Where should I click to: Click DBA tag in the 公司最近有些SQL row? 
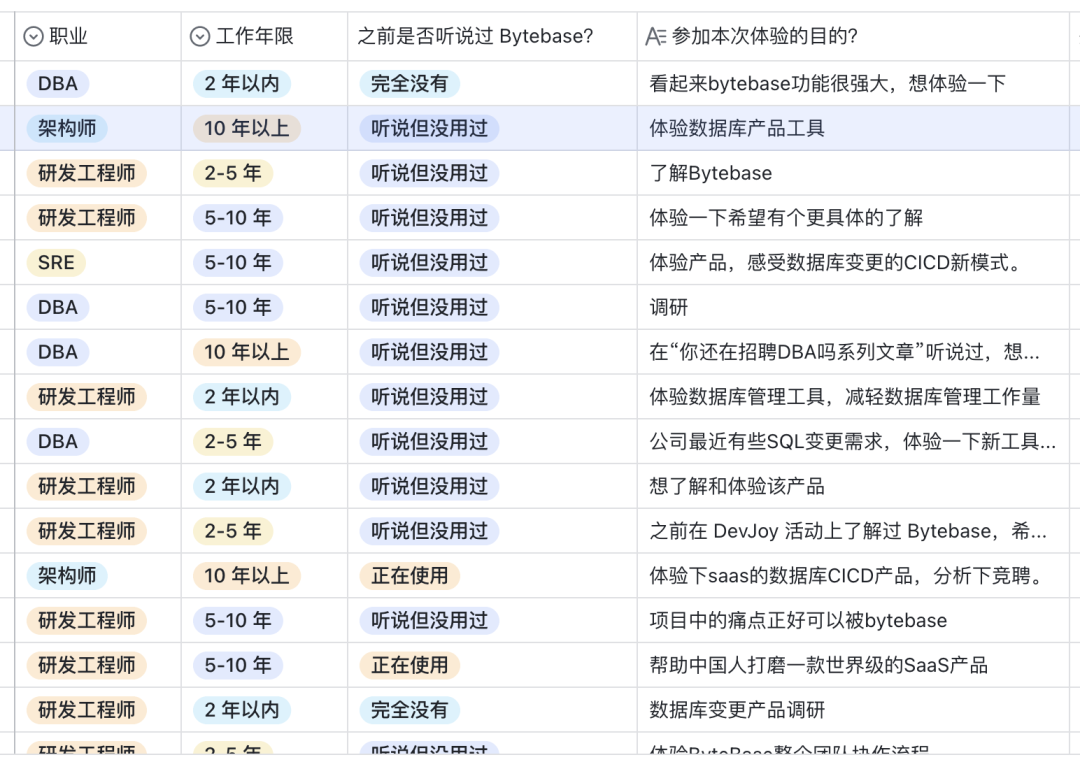coord(58,442)
